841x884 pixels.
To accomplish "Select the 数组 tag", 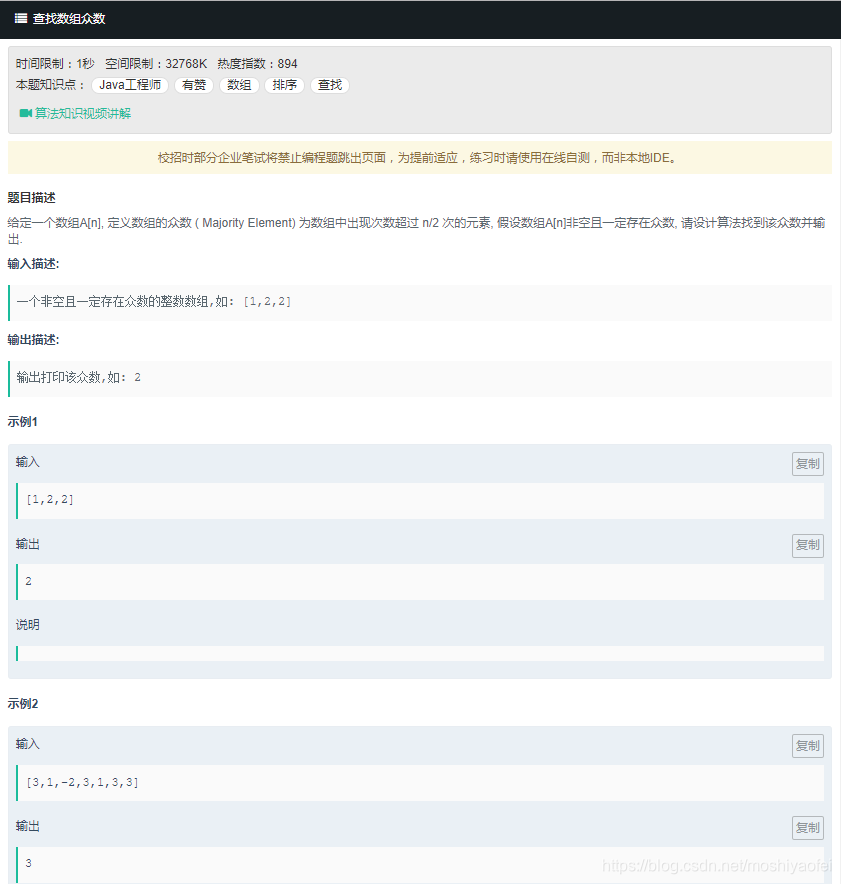I will pyautogui.click(x=239, y=85).
